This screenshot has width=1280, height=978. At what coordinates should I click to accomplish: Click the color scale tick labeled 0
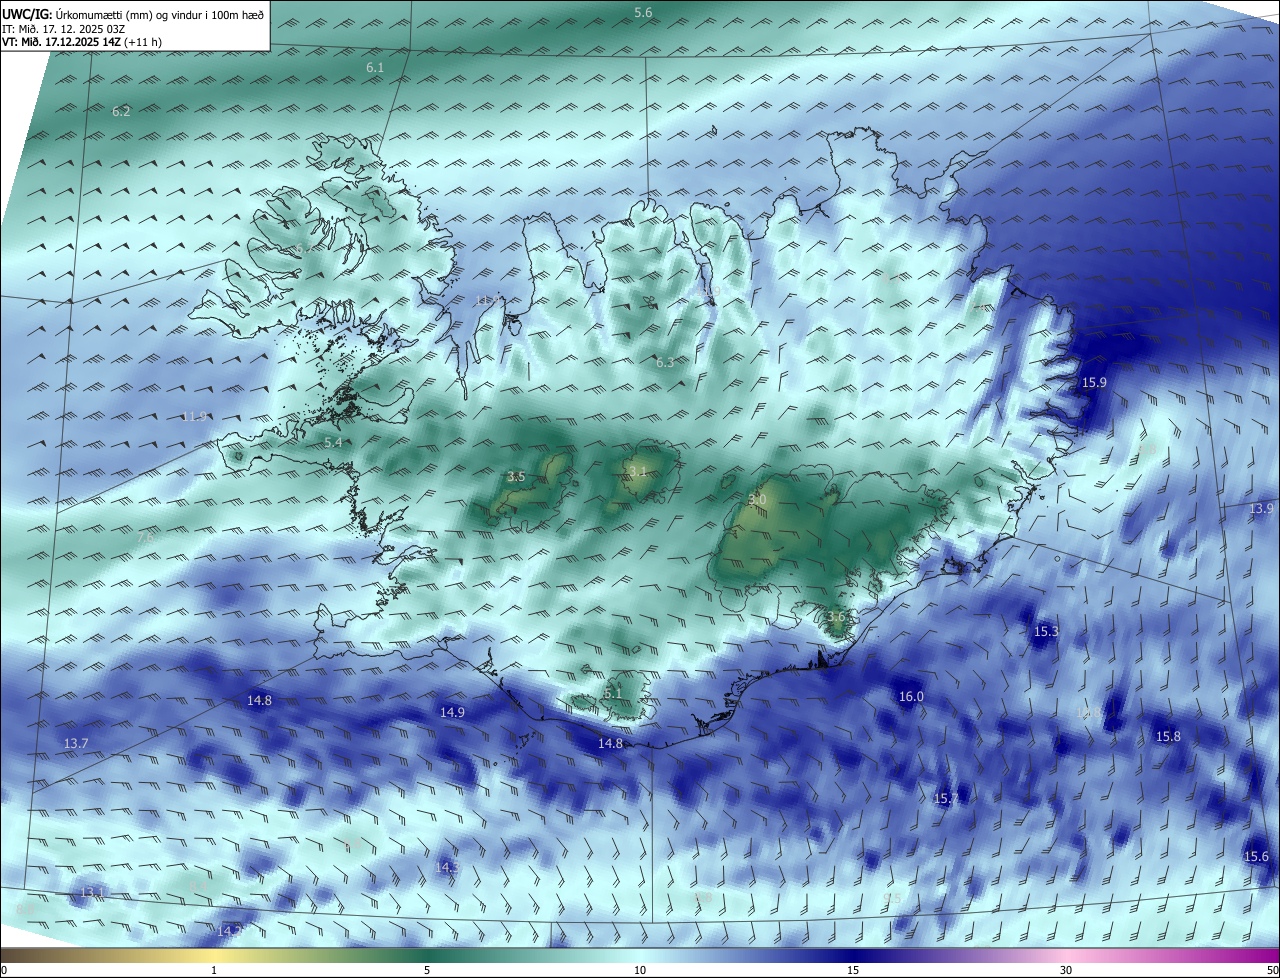[x=4, y=970]
